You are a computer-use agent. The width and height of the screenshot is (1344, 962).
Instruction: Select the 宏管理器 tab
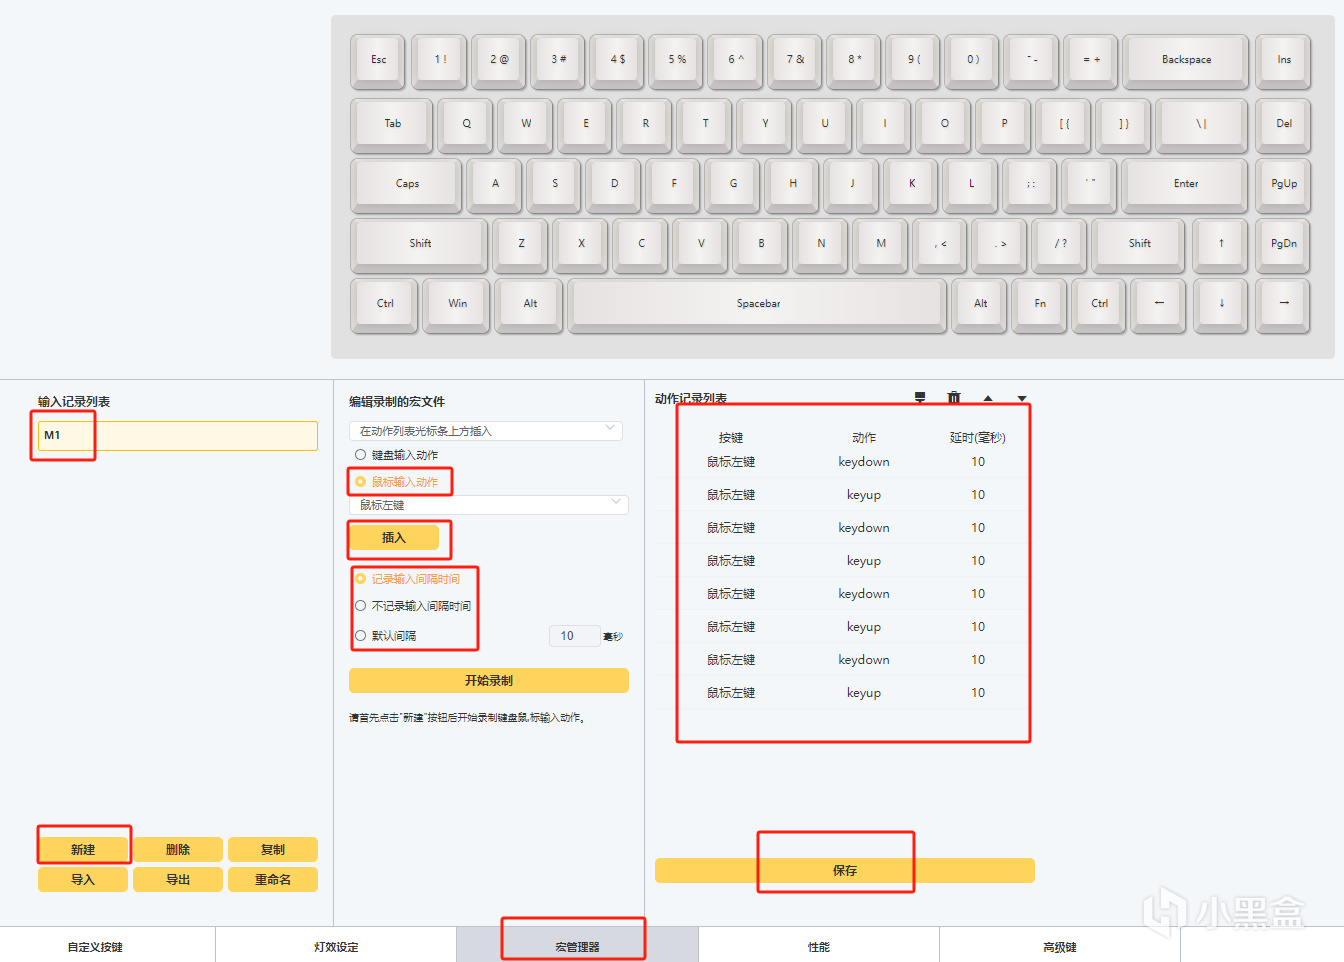(577, 946)
